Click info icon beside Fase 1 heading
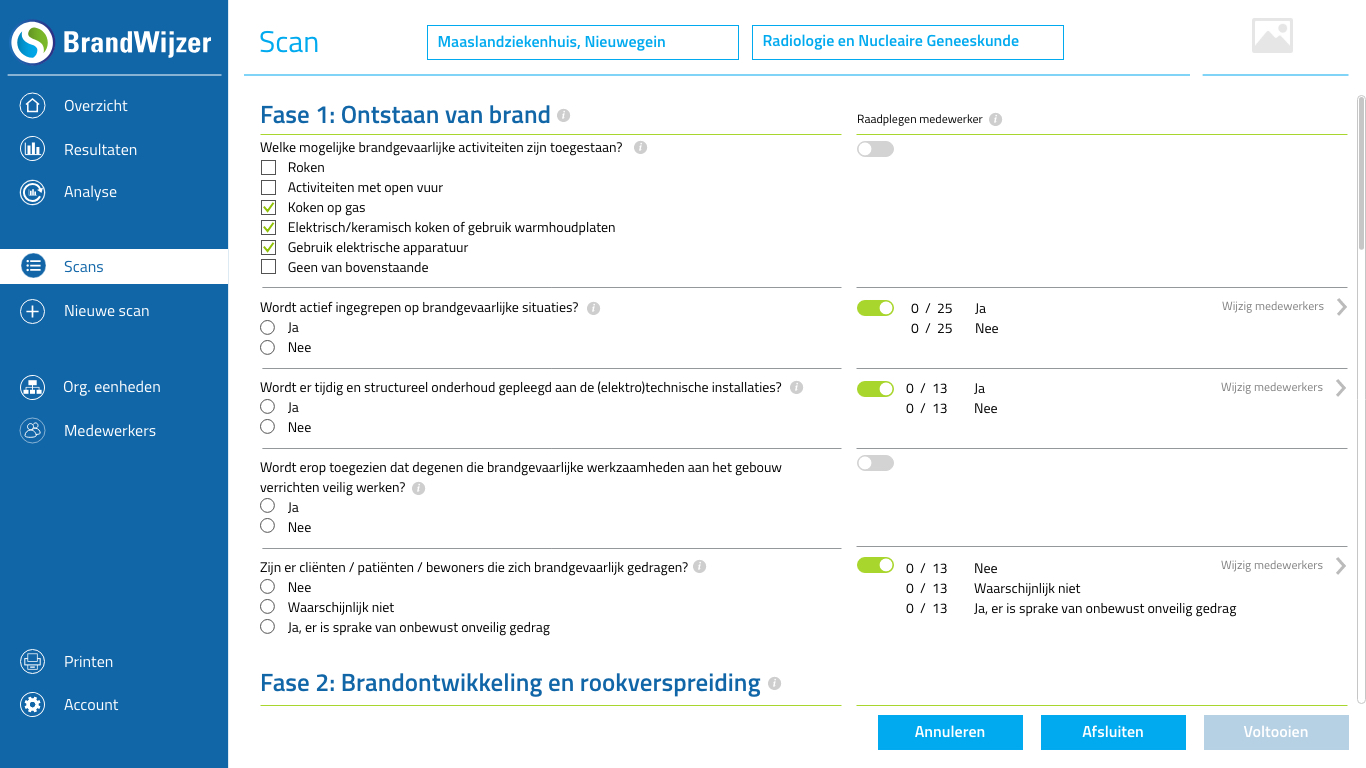 click(564, 116)
